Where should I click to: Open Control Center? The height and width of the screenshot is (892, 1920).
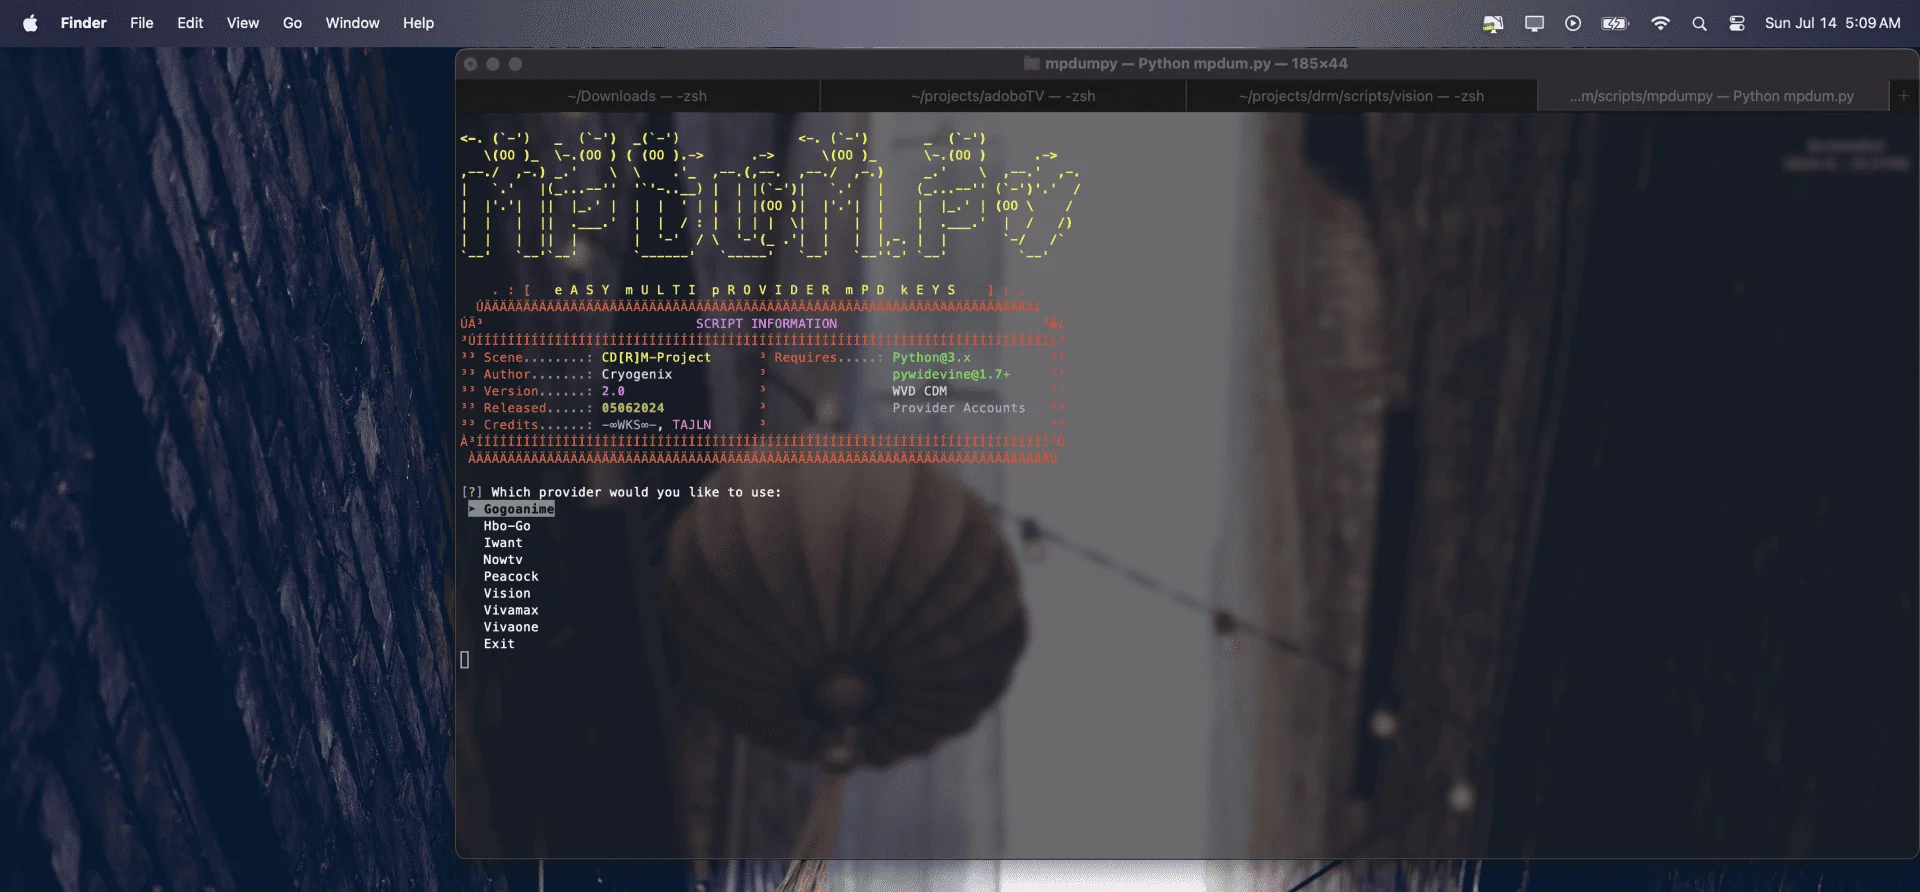coord(1737,23)
